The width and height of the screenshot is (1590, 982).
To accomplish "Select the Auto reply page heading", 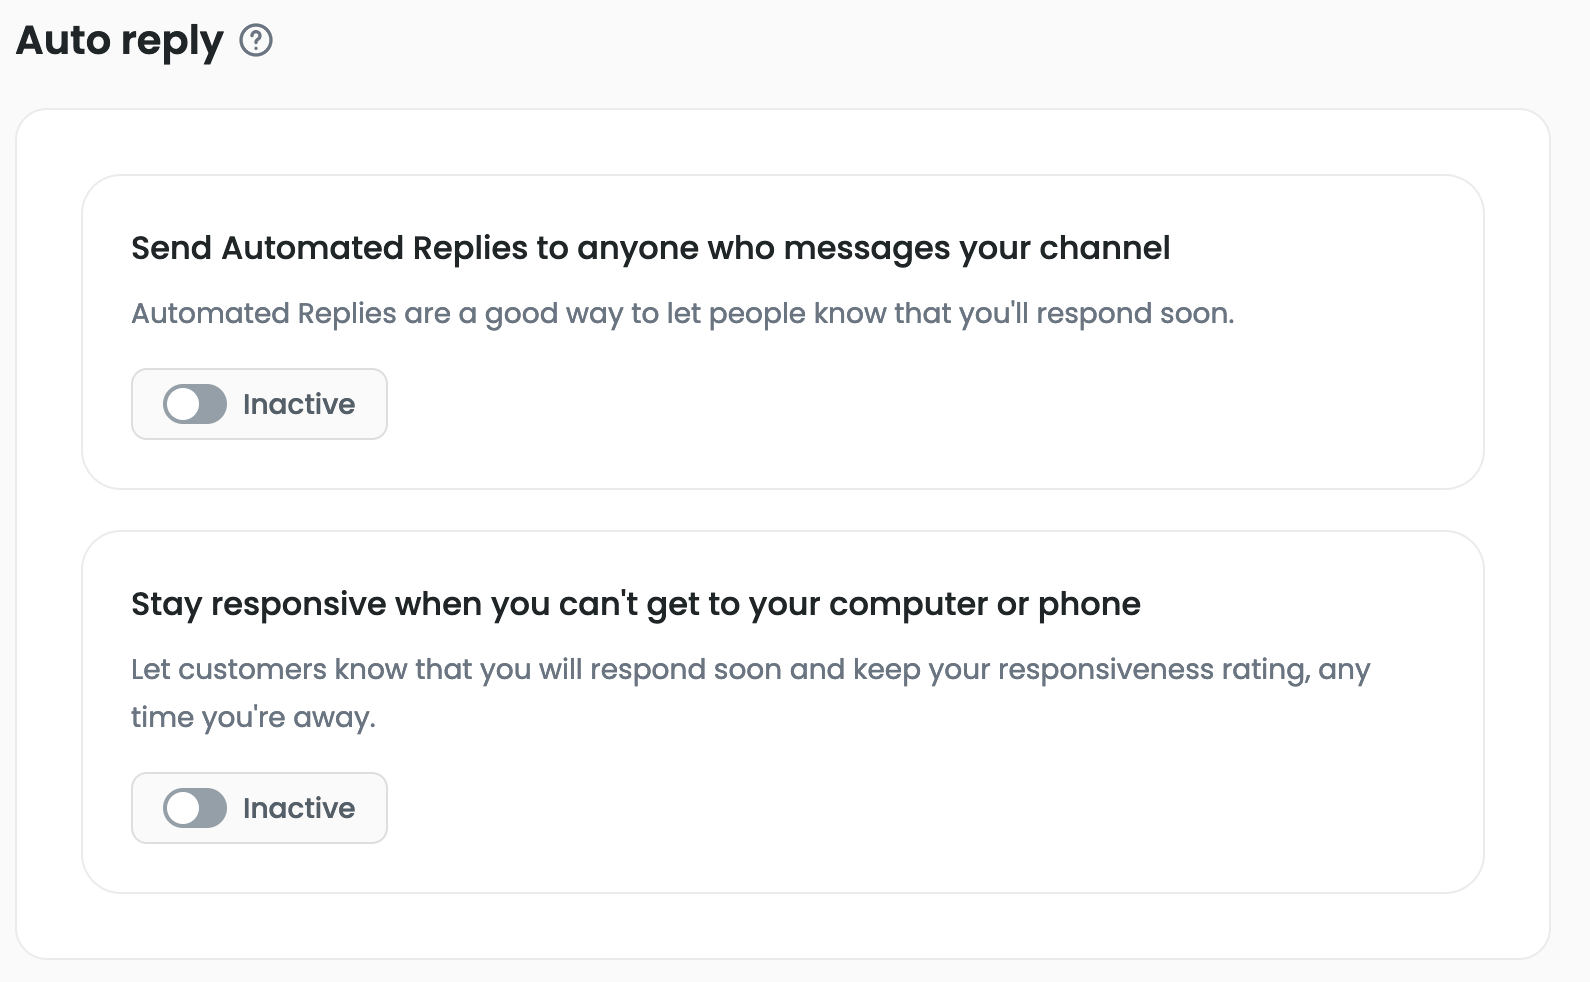I will tap(120, 42).
